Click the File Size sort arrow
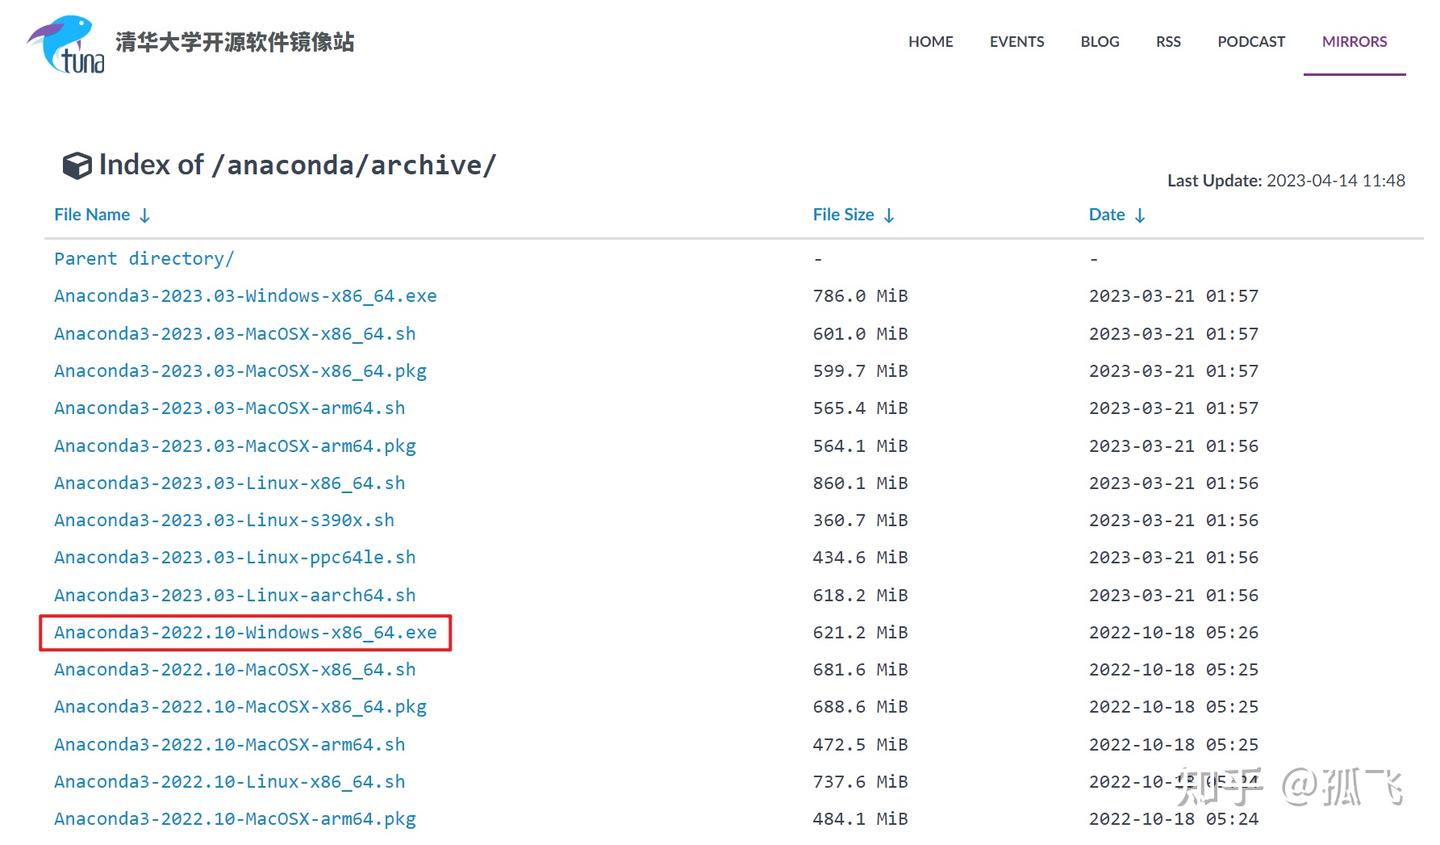The width and height of the screenshot is (1440, 845). (x=891, y=214)
